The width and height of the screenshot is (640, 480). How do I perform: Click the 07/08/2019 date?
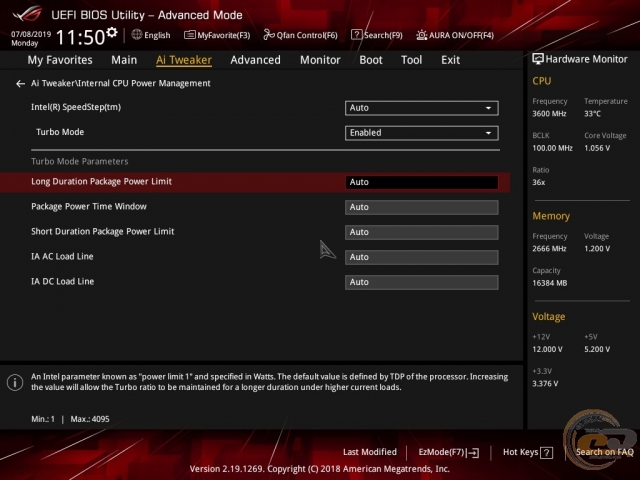[31, 34]
